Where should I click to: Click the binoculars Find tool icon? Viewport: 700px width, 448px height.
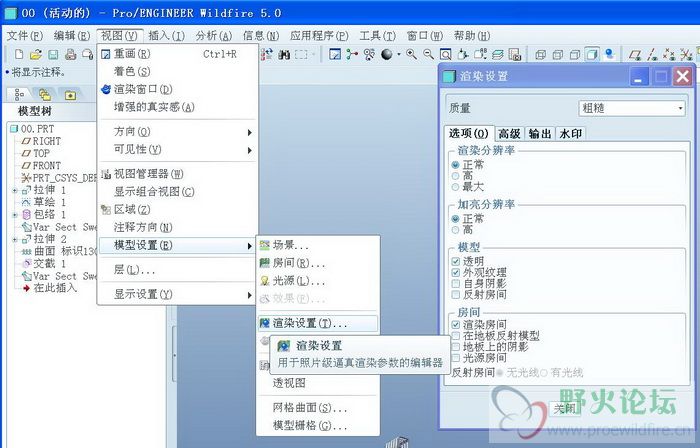point(284,54)
